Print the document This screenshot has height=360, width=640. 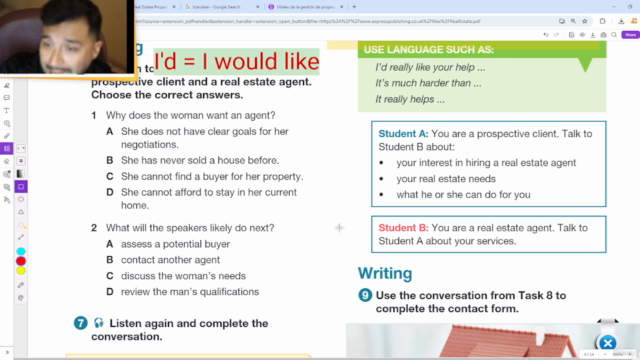pyautogui.click(x=603, y=35)
